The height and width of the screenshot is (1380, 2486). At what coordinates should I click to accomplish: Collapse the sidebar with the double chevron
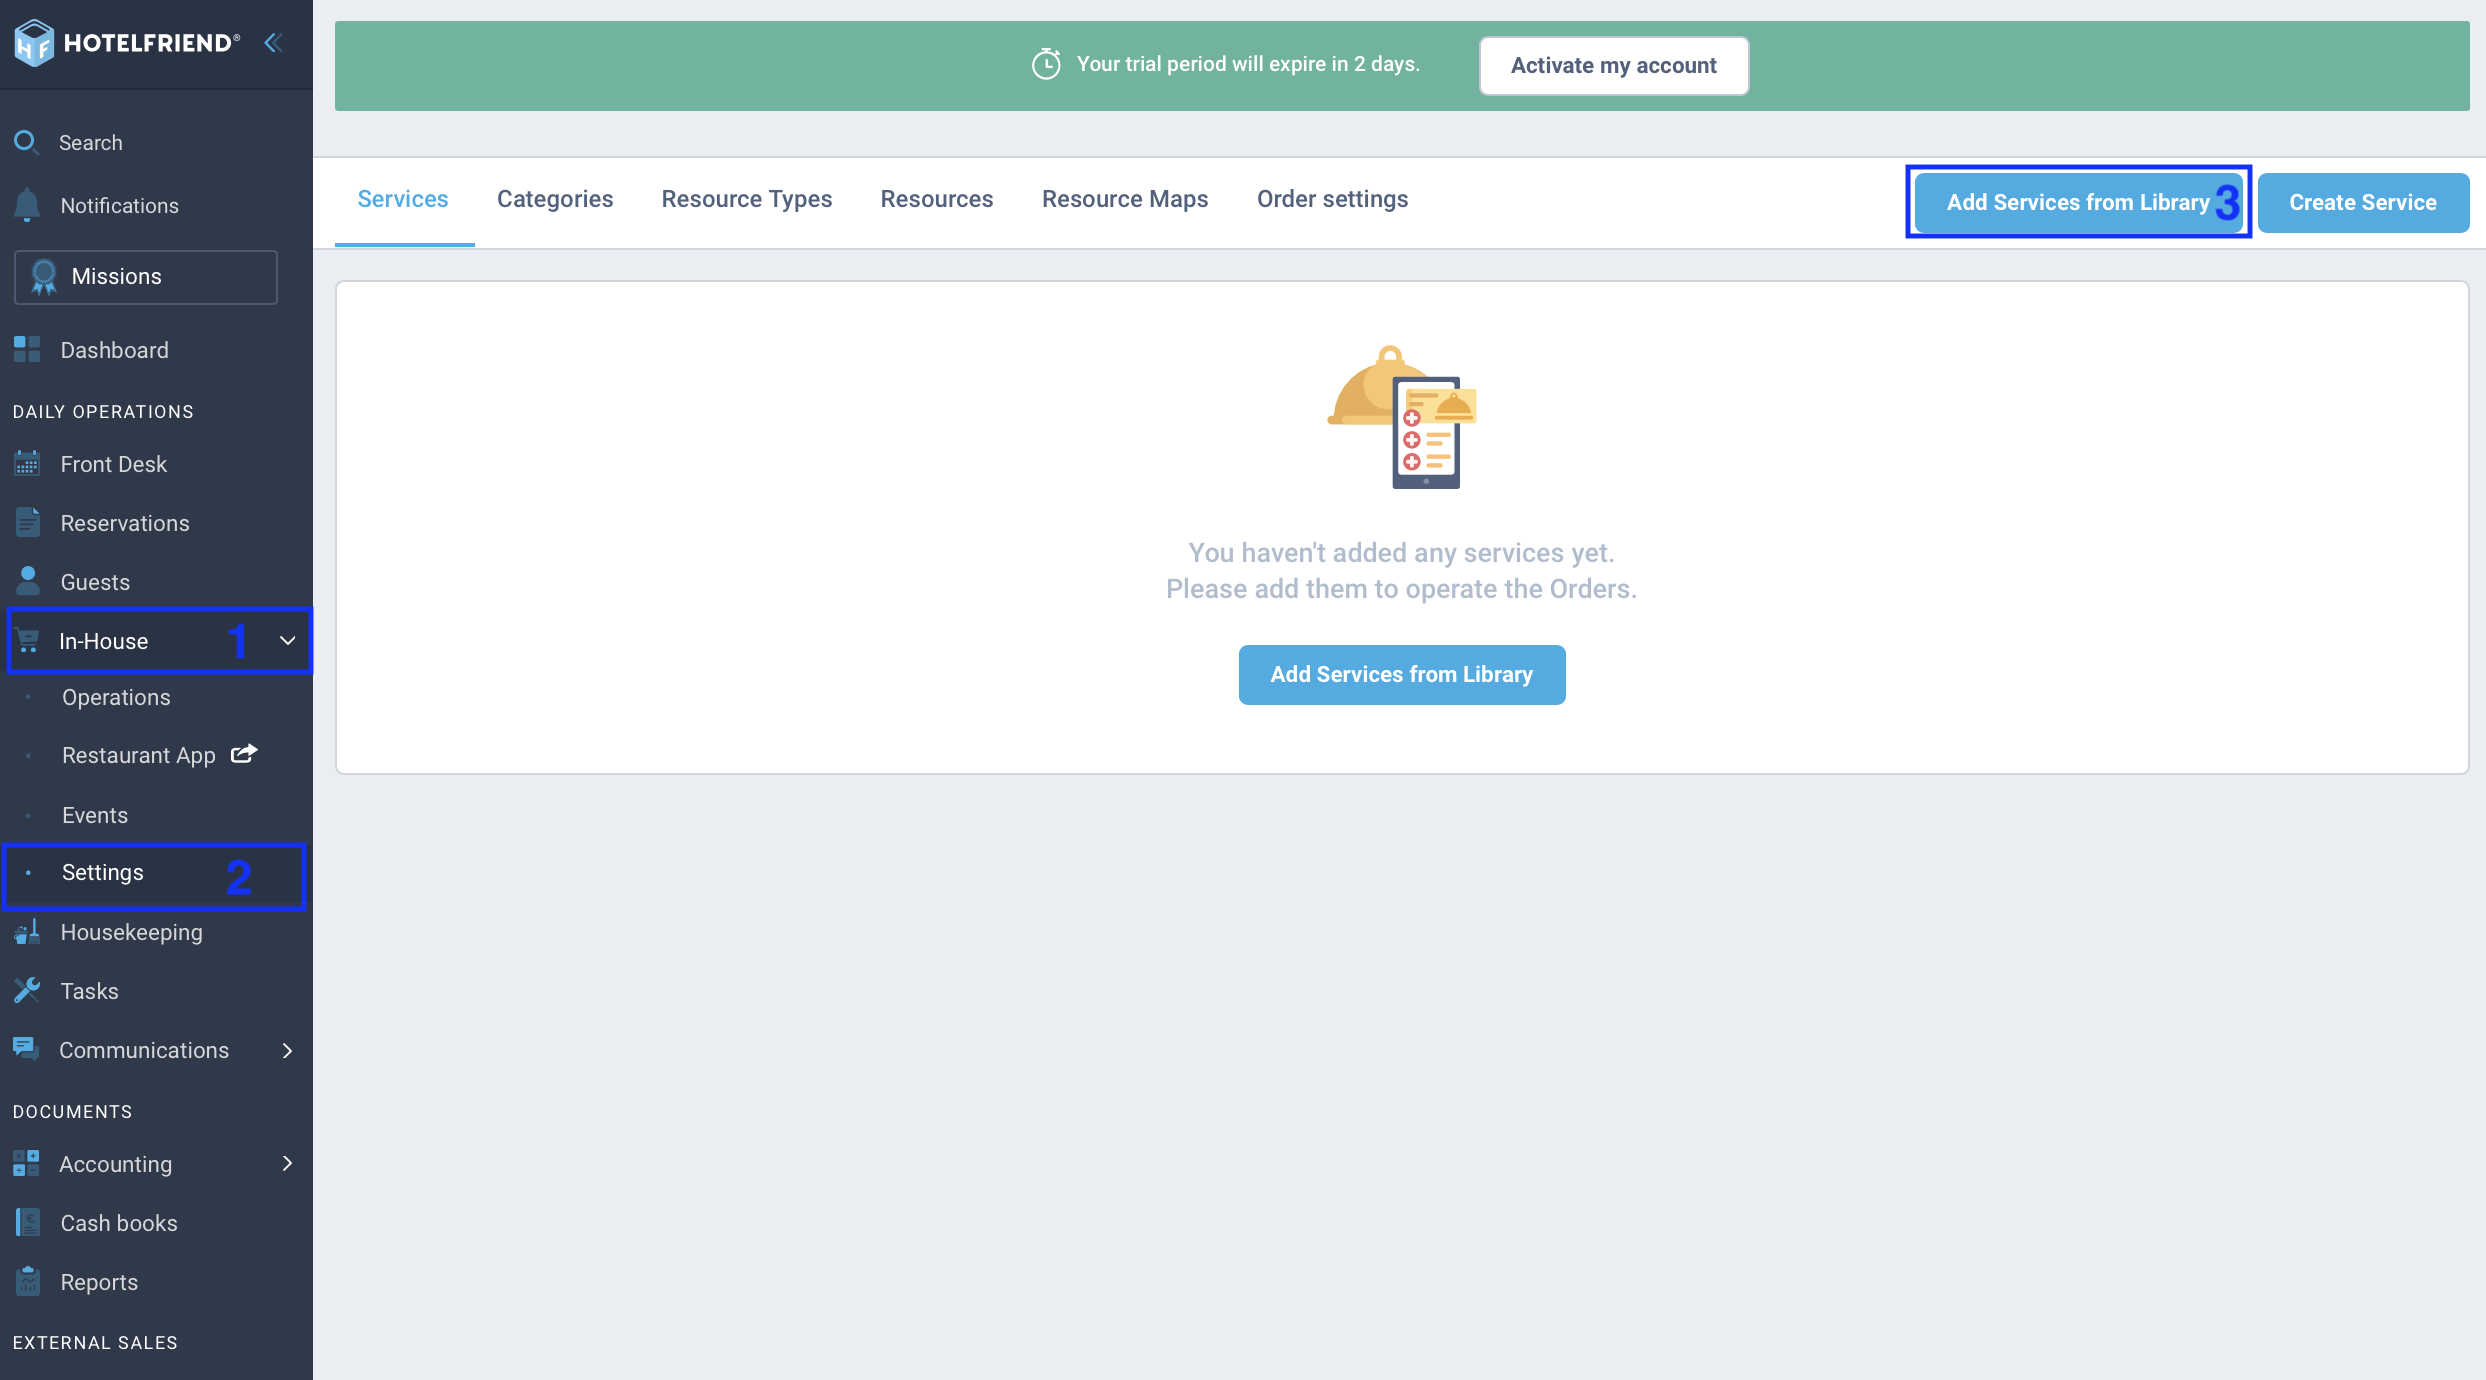[x=273, y=42]
